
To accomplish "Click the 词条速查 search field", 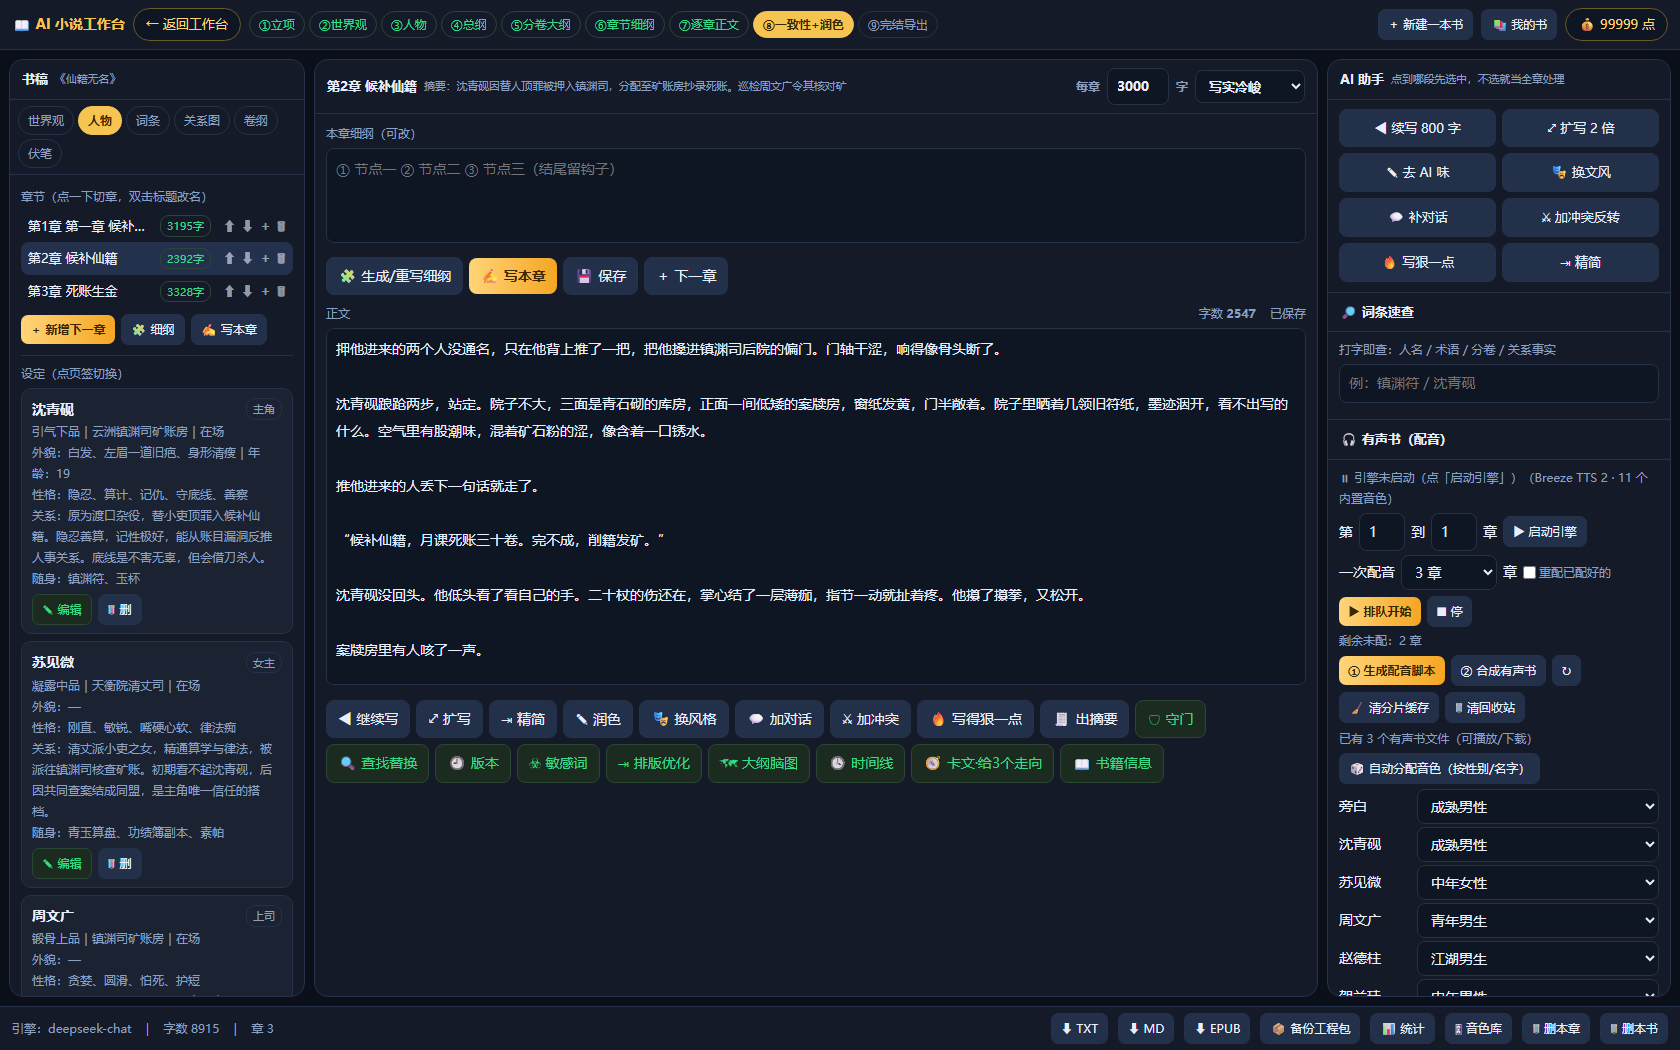I will point(1498,383).
